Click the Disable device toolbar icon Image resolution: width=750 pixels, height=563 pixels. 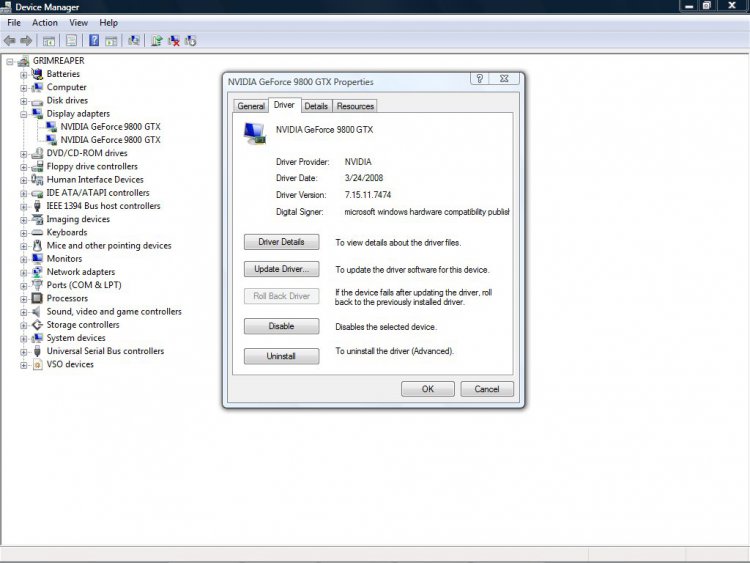[190, 41]
